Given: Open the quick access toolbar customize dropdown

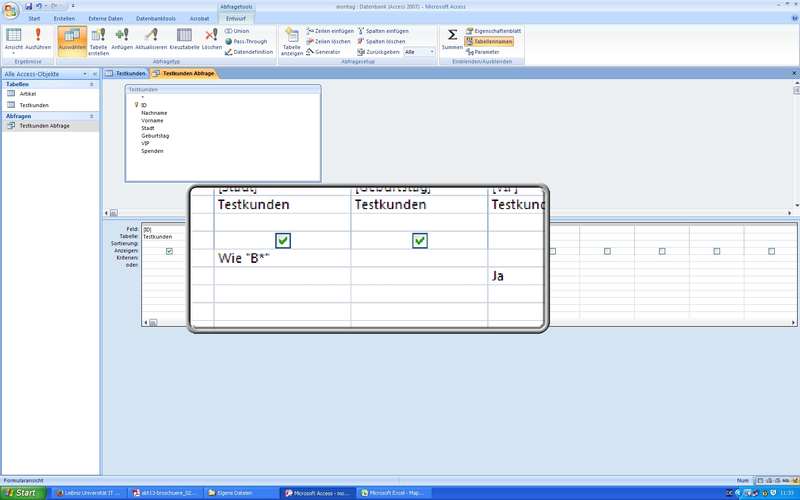Looking at the screenshot, I should [x=72, y=6].
